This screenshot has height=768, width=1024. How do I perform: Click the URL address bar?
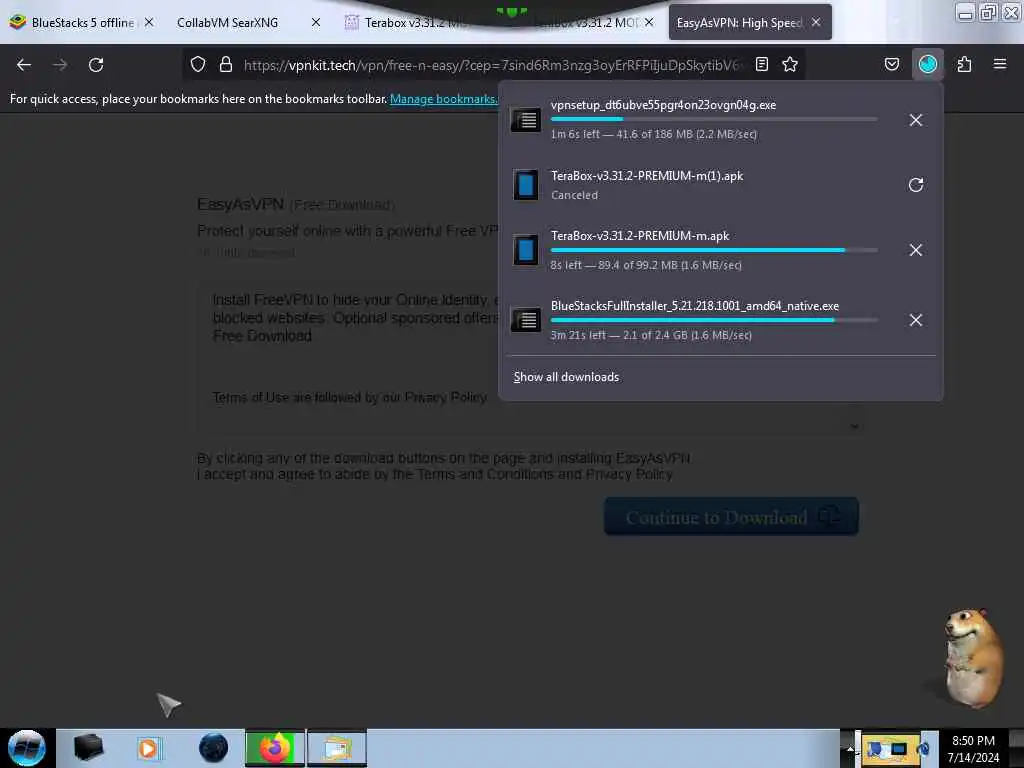493,65
